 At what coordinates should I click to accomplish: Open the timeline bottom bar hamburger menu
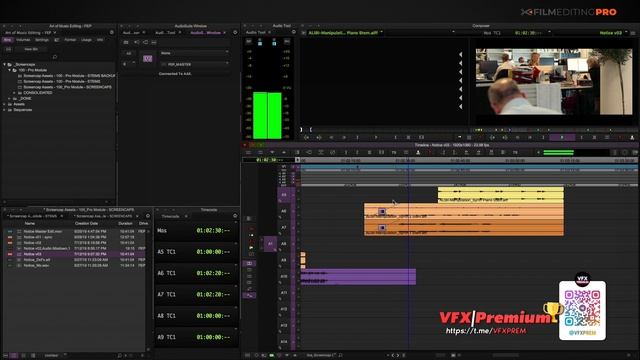(x=247, y=356)
